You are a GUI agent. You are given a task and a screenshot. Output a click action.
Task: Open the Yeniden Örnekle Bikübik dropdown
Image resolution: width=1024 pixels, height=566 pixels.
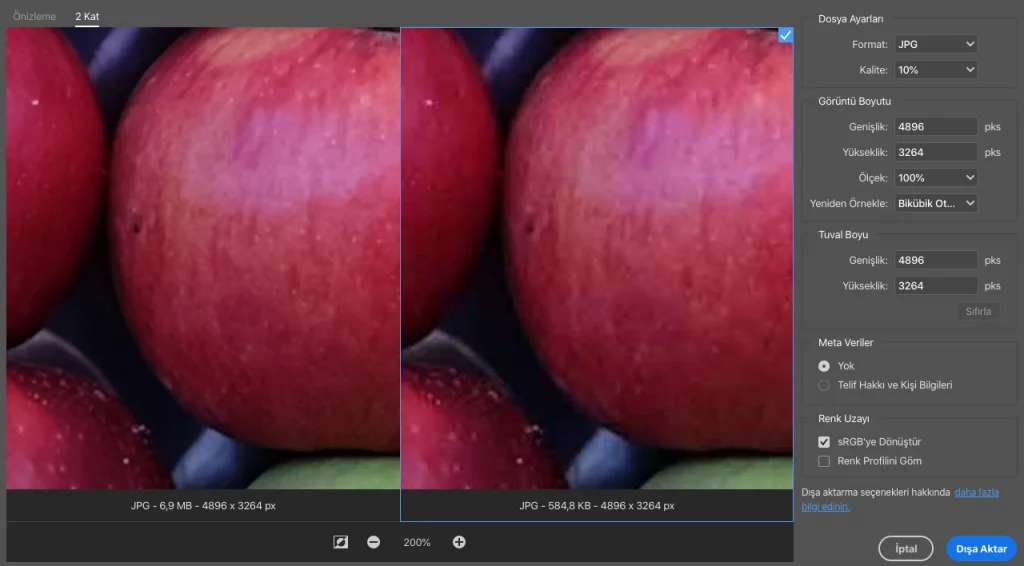point(936,203)
